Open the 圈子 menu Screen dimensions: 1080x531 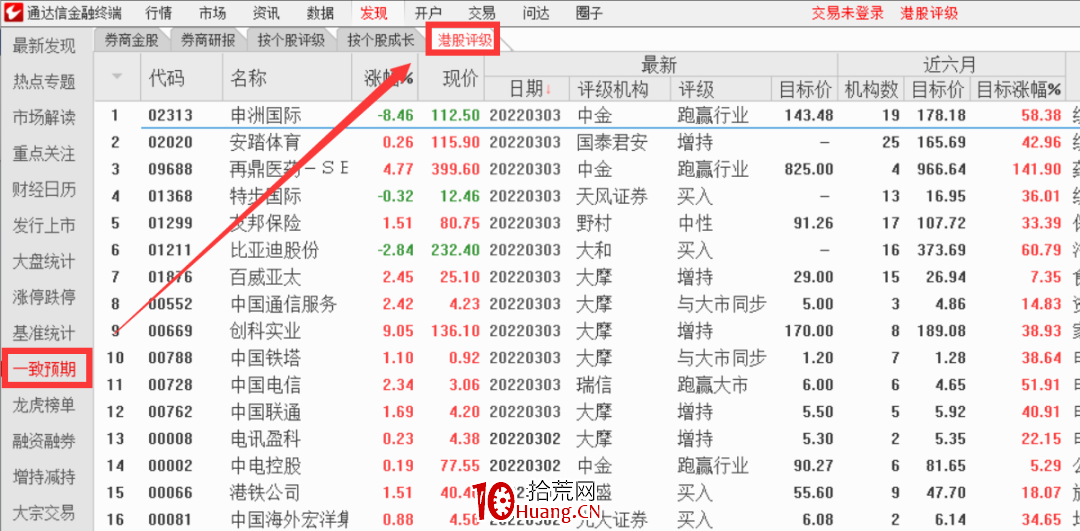point(589,12)
